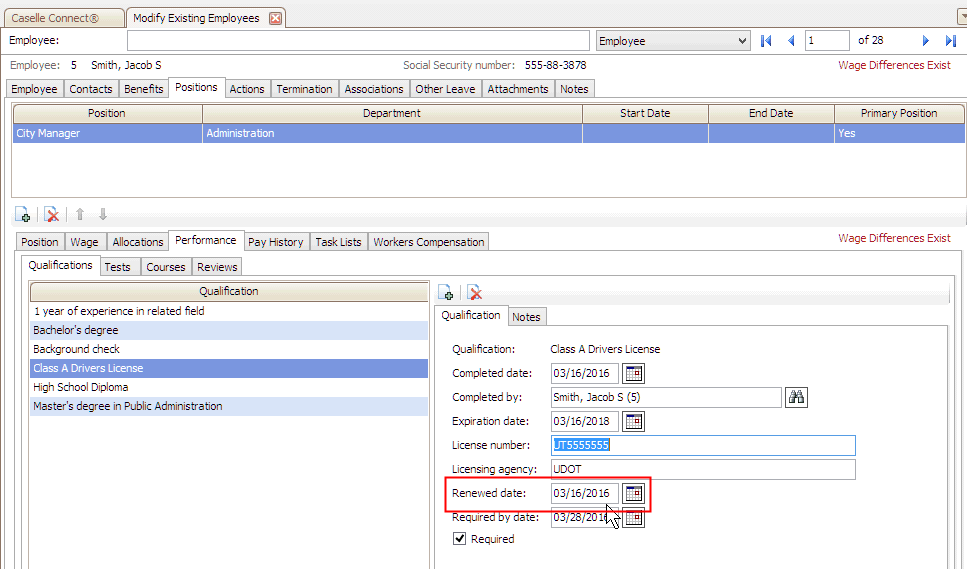This screenshot has width=967, height=569.
Task: Go to previous employee record
Action: tap(791, 41)
